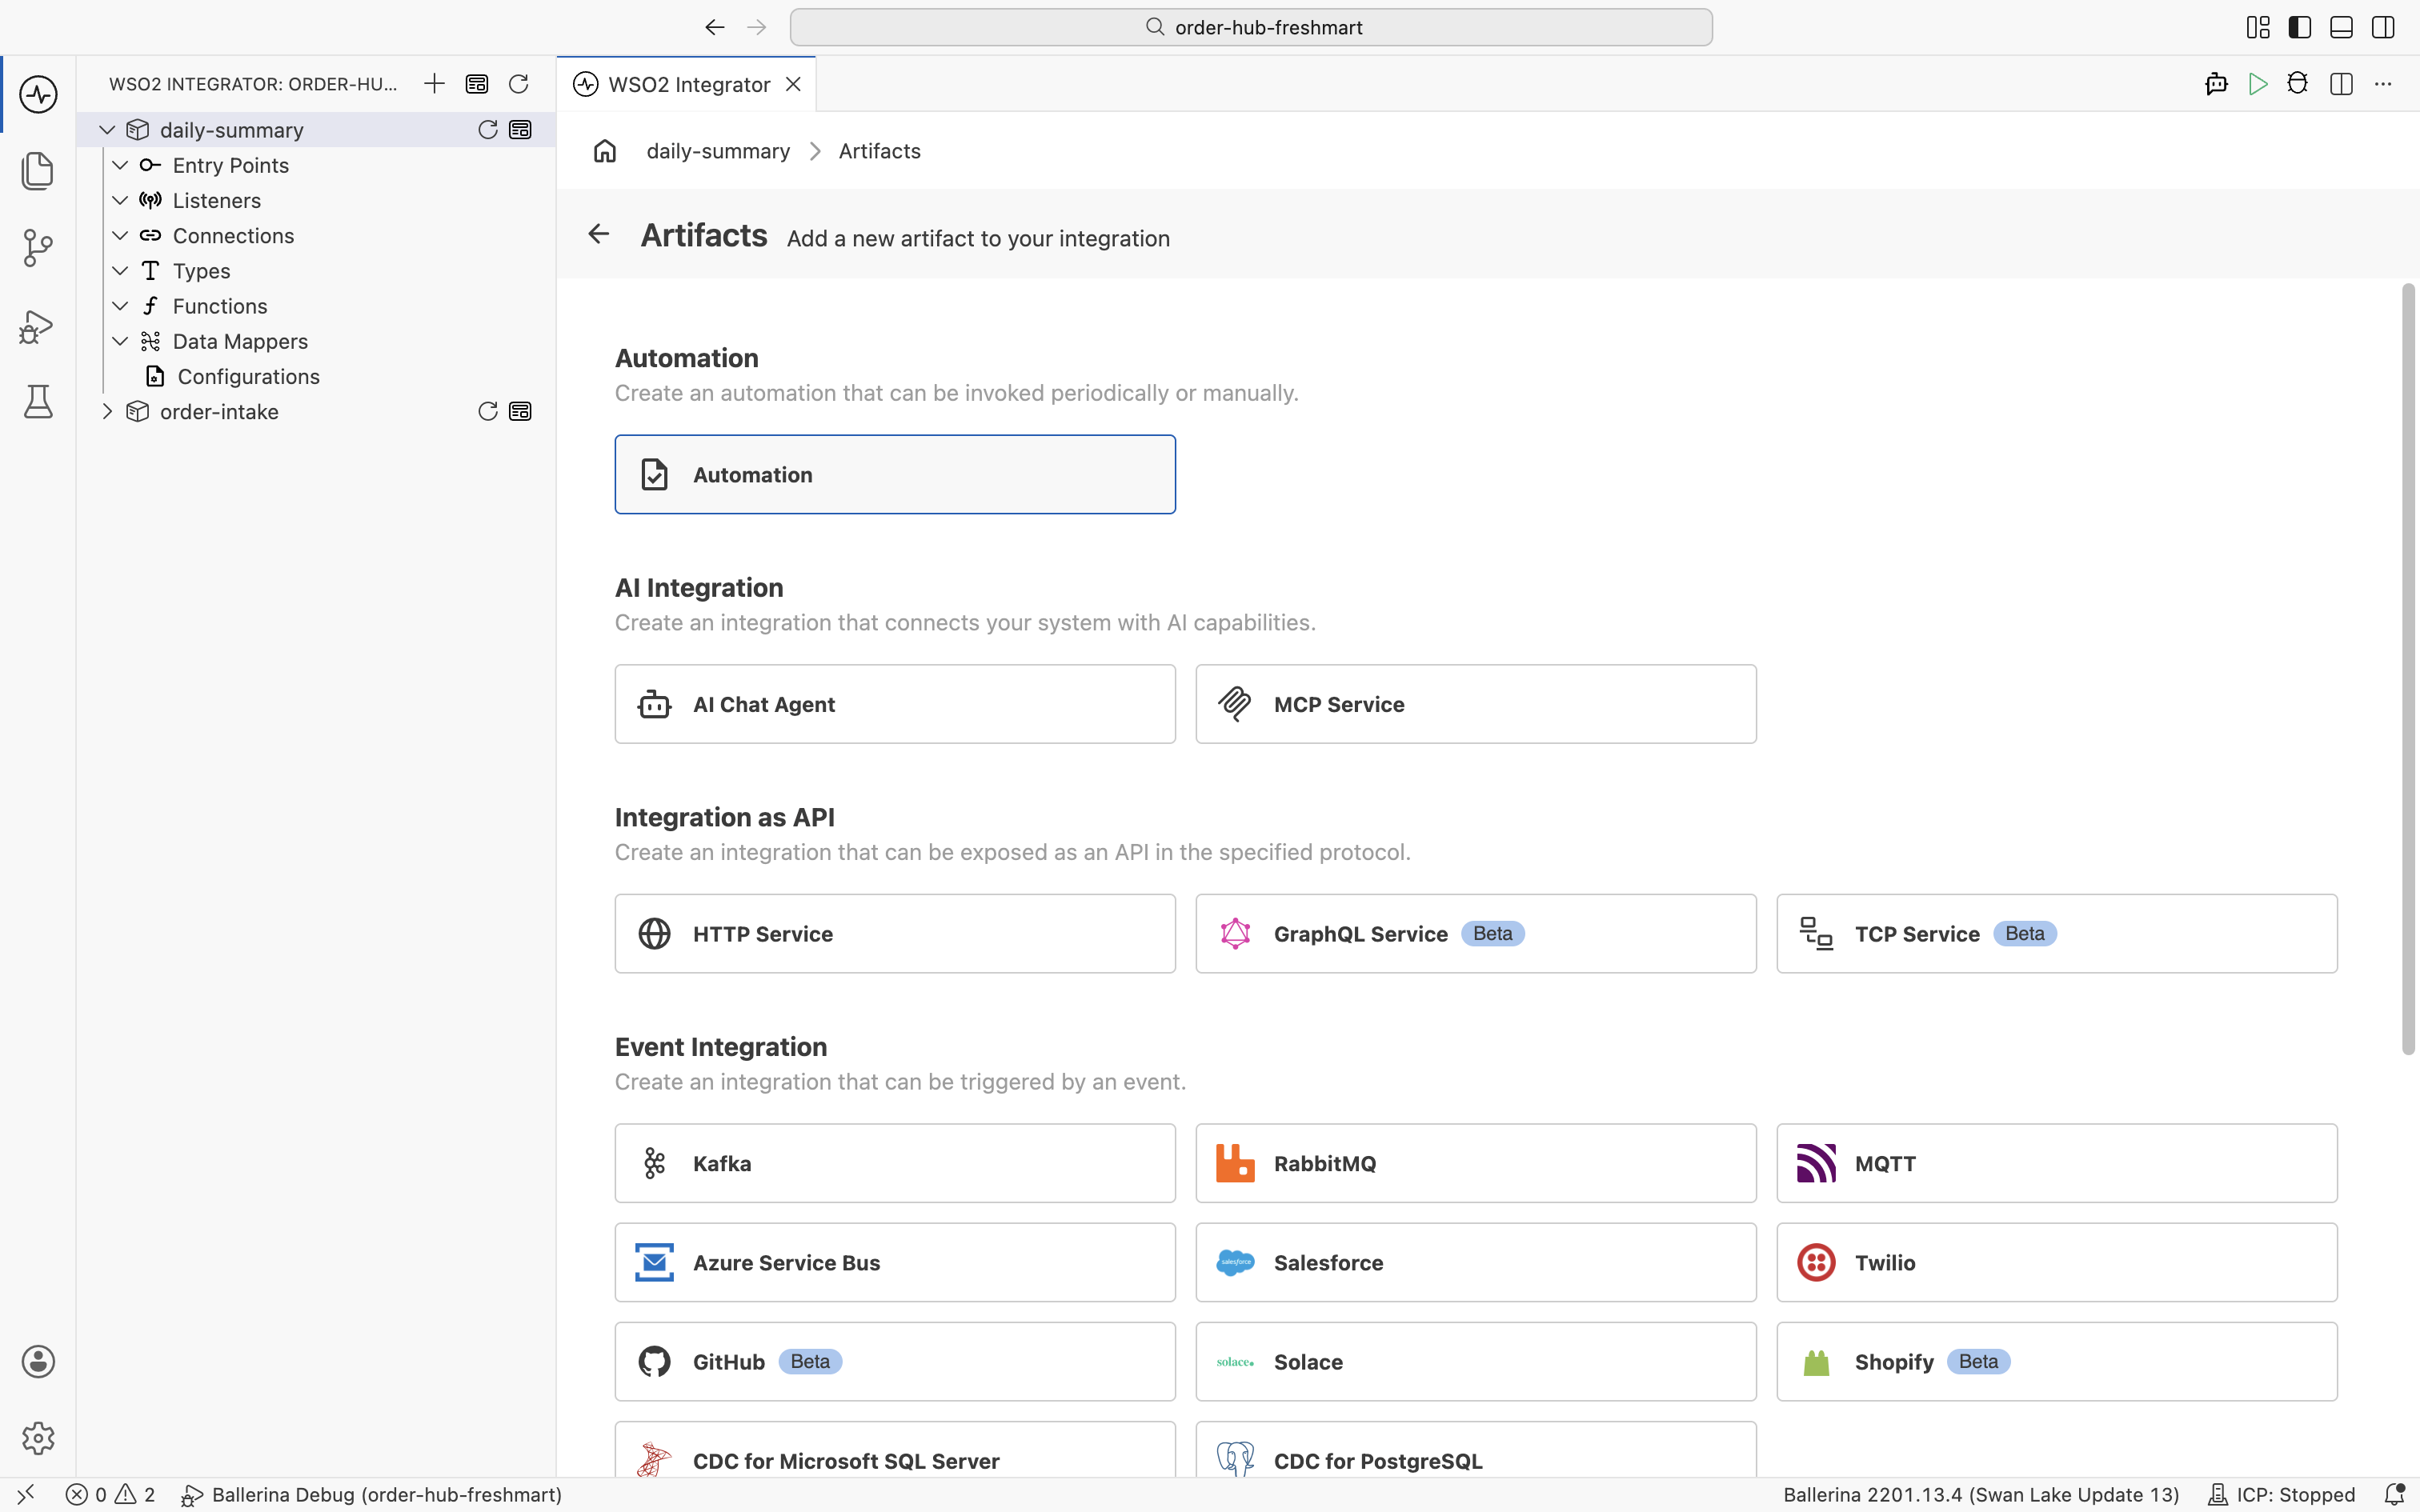Open the more actions ellipsis menu
The width and height of the screenshot is (2420, 1512).
pos(2383,84)
